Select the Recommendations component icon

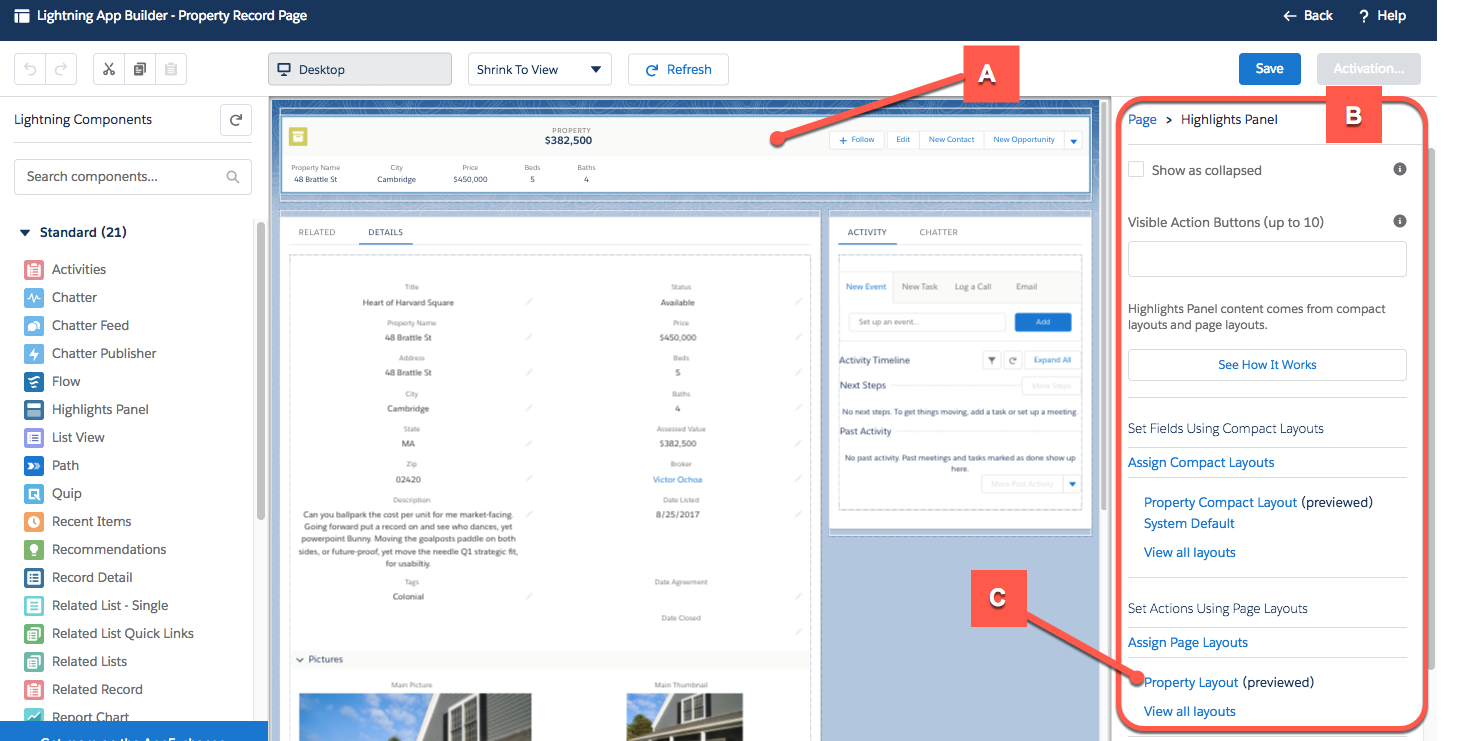click(34, 549)
